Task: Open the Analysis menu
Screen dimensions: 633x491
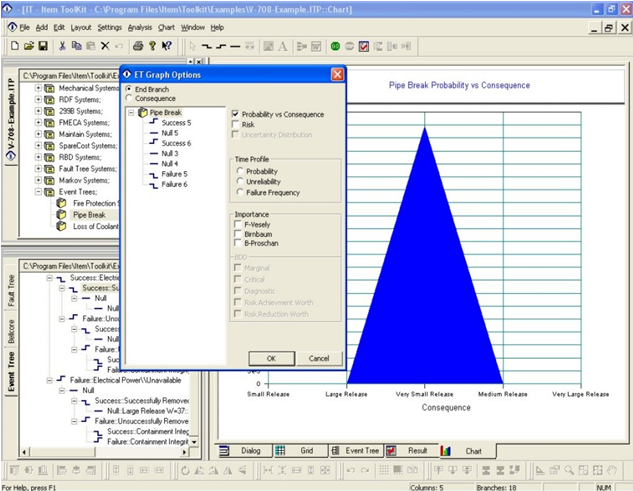Action: point(140,27)
